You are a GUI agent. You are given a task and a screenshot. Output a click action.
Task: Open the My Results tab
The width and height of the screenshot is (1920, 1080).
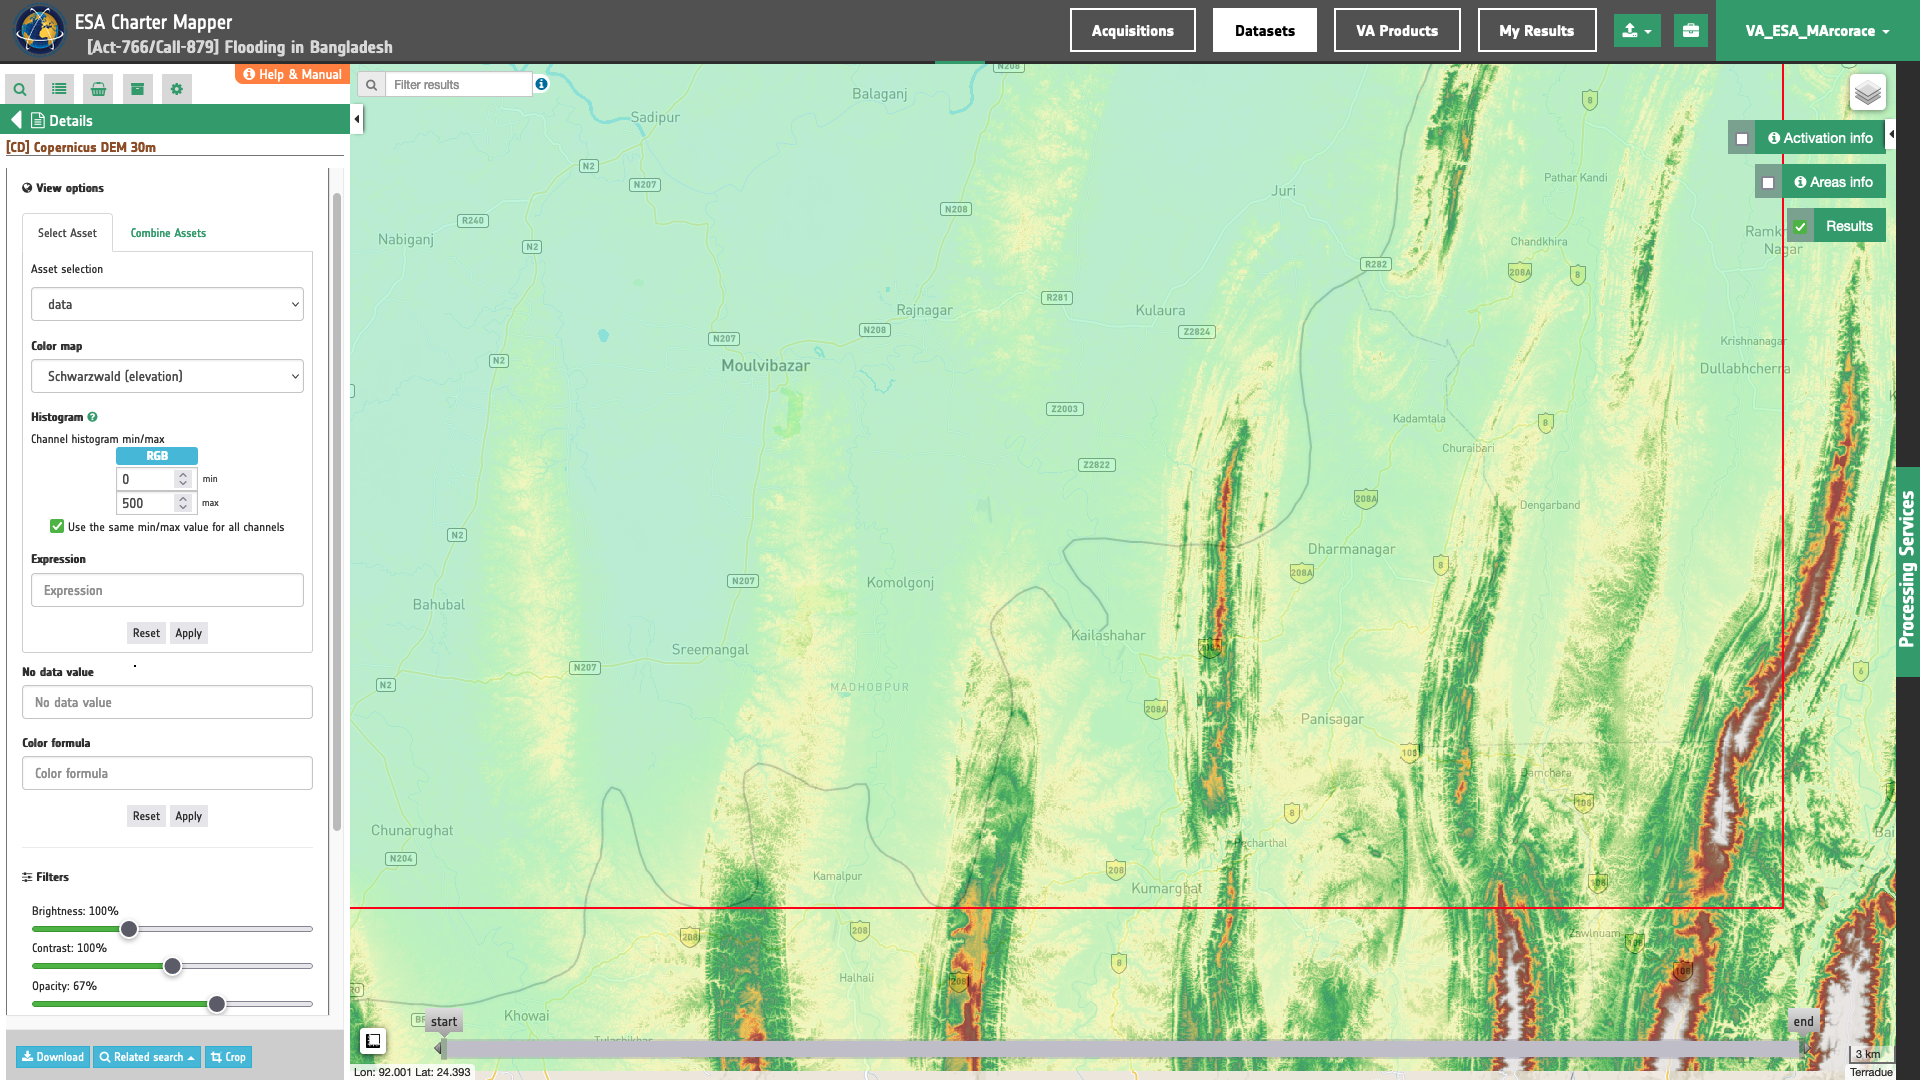(x=1537, y=30)
